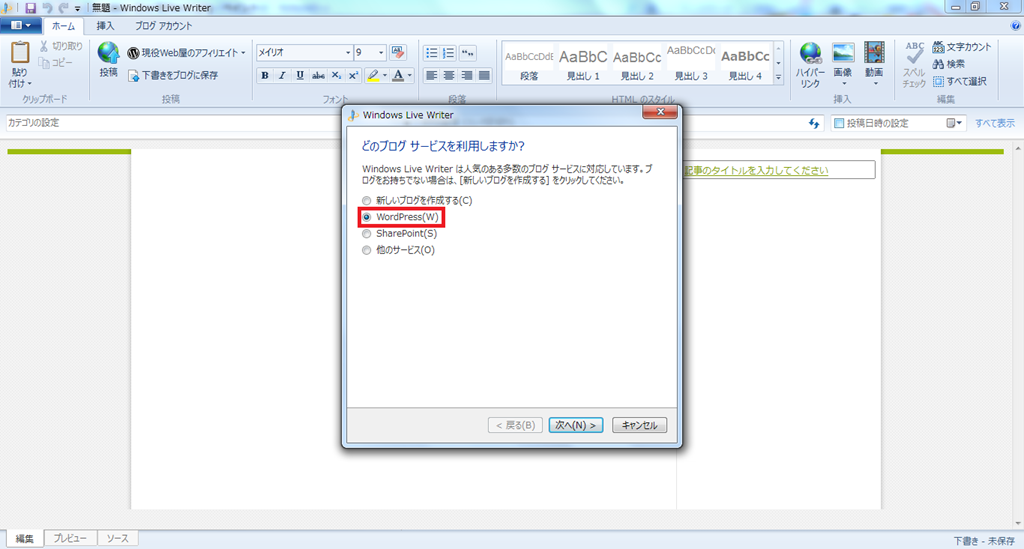This screenshot has width=1024, height=549.
Task: Select the 新しいブログを作成する(C) radio option
Action: point(366,200)
